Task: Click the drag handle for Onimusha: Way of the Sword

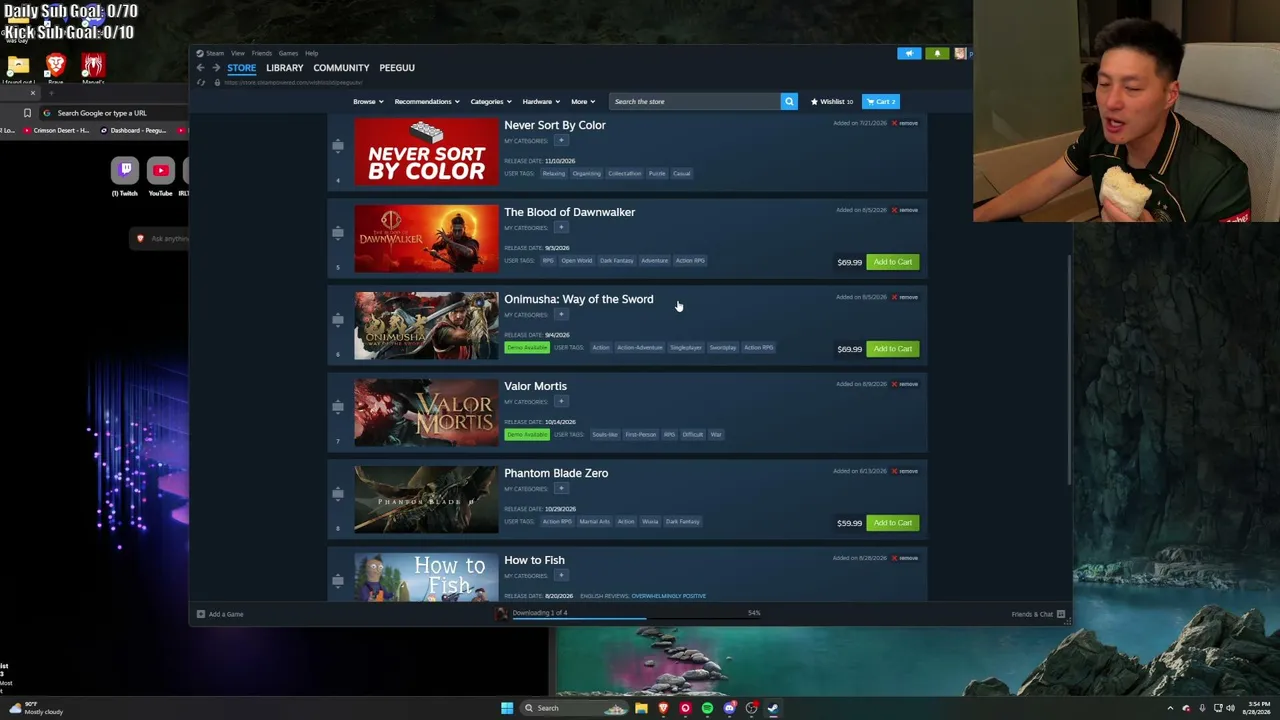Action: coord(338,319)
